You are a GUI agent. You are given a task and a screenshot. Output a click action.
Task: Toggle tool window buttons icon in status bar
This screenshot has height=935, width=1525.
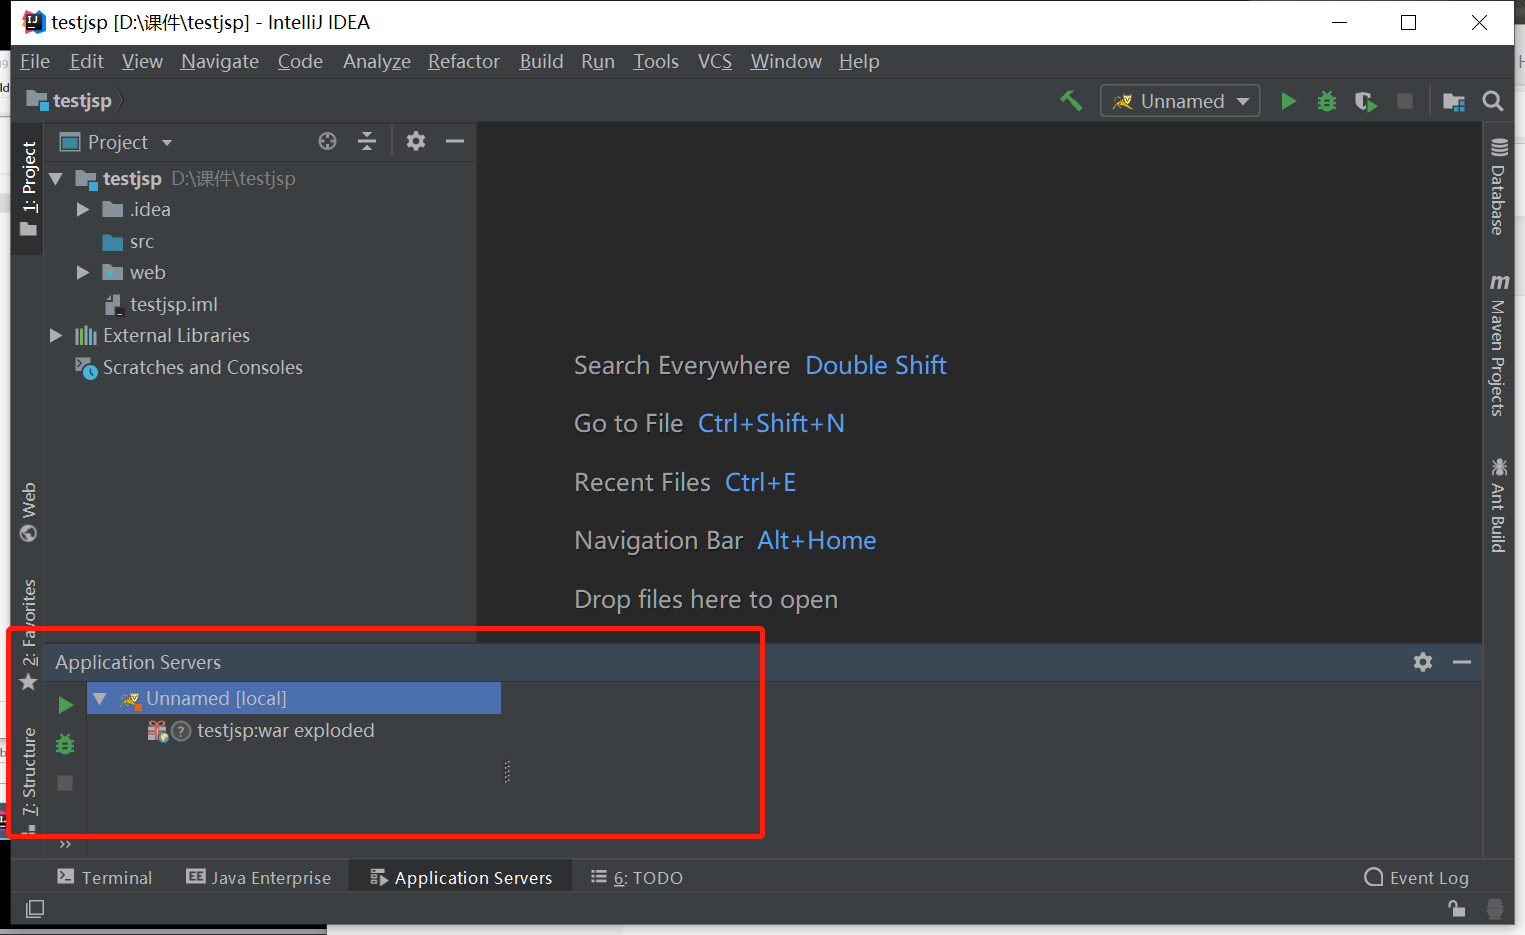tap(35, 909)
